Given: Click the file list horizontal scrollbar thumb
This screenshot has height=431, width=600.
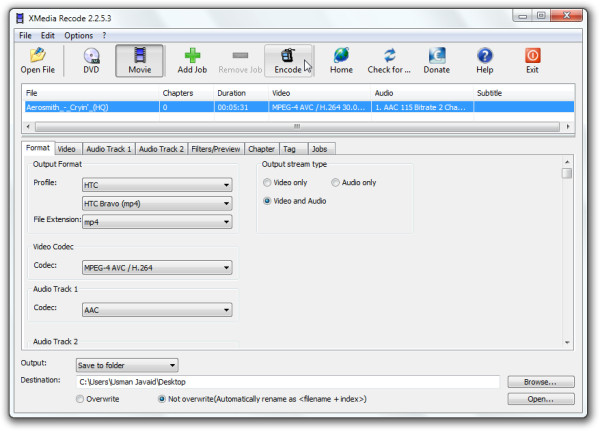Looking at the screenshot, I should point(297,126).
